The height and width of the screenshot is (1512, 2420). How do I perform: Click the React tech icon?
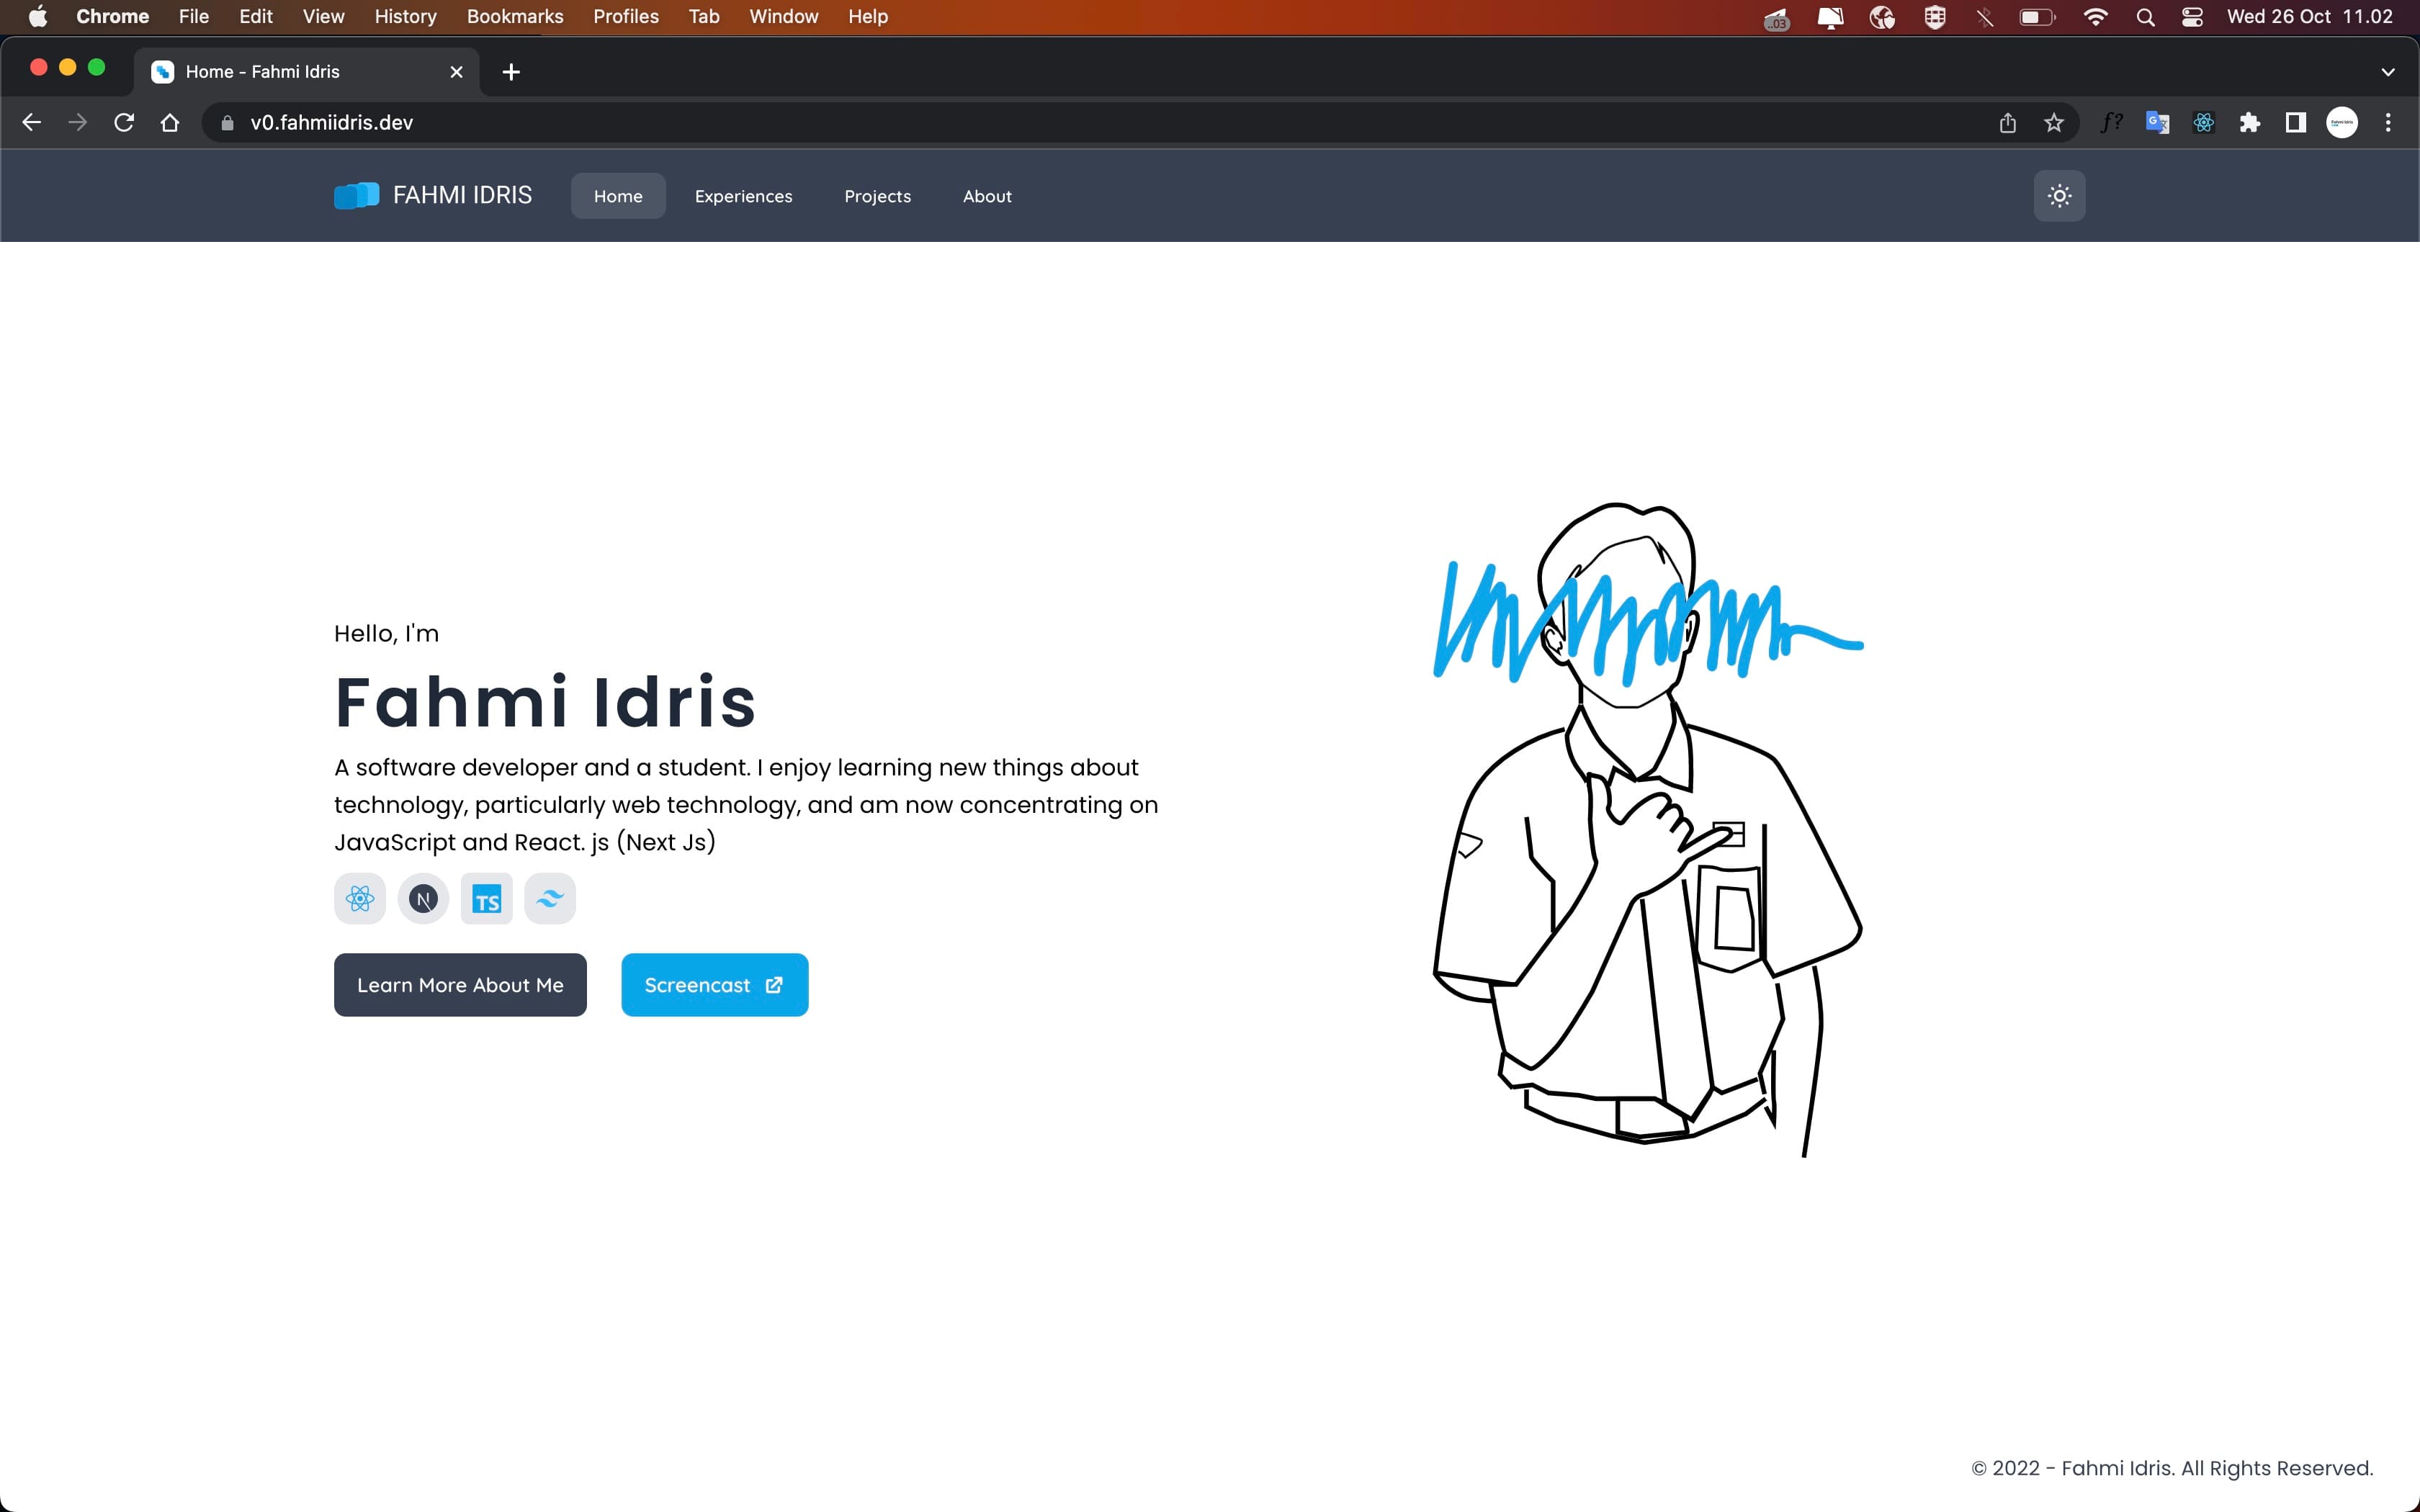click(x=360, y=898)
